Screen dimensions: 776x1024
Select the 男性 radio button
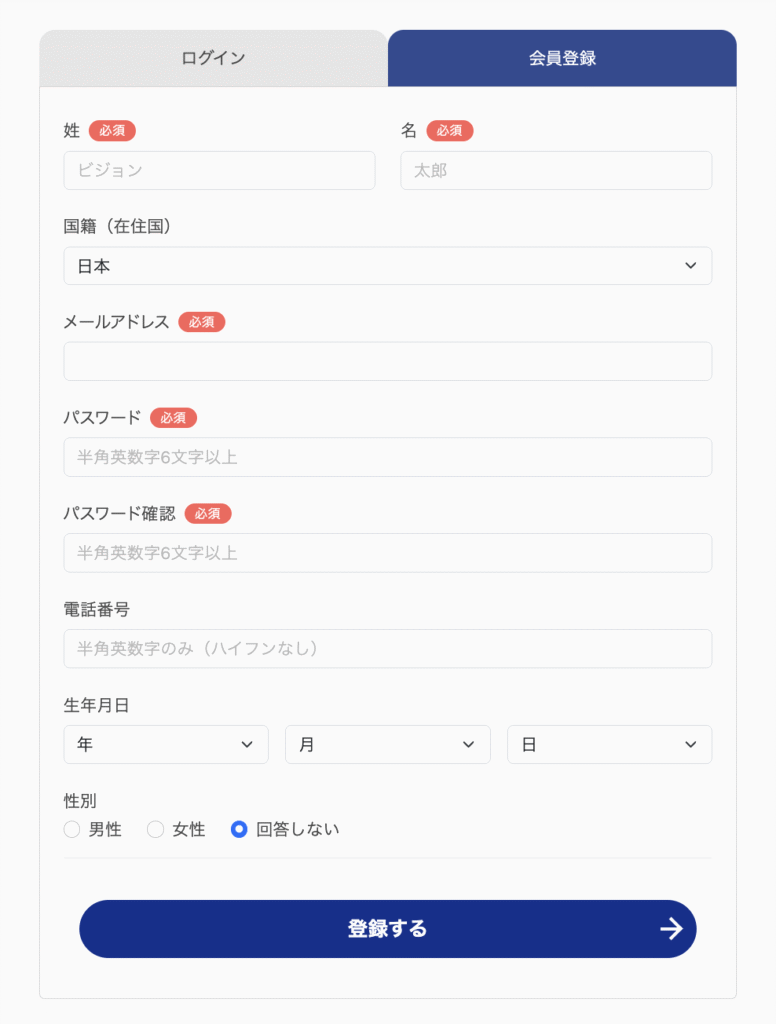[x=72, y=829]
